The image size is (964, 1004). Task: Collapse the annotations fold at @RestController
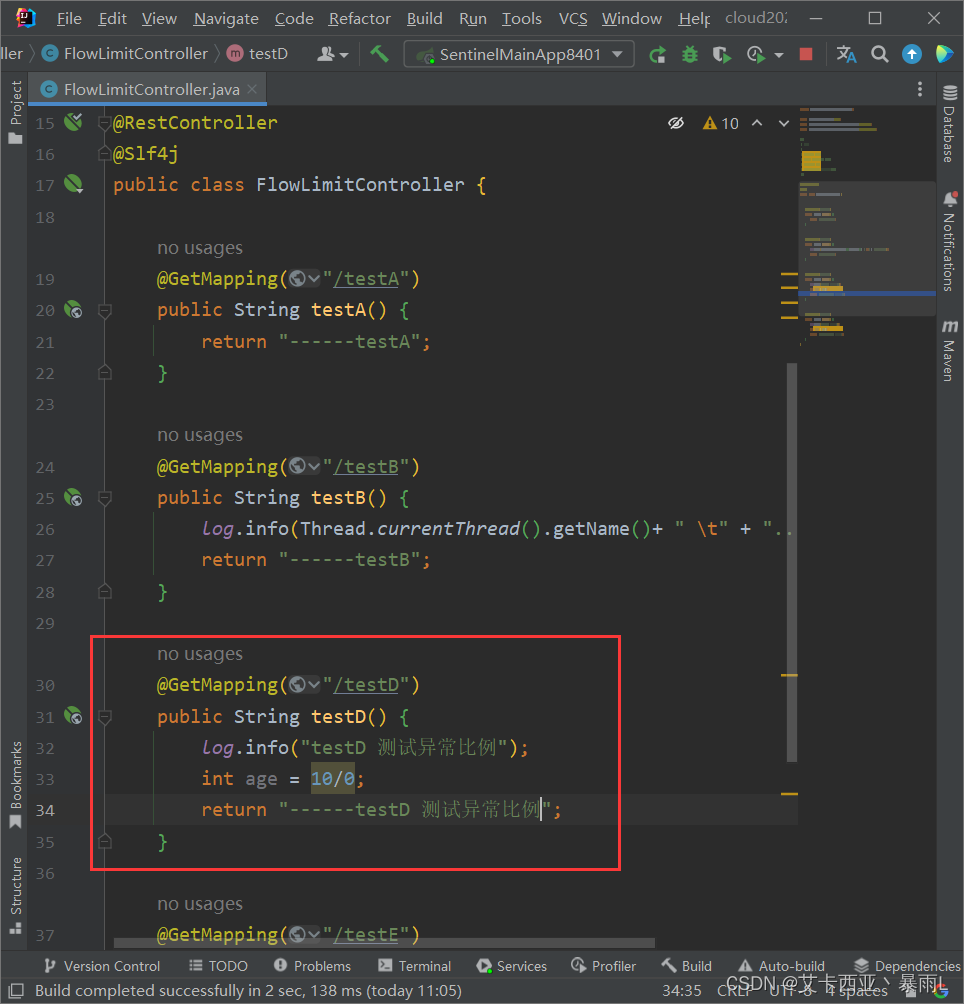(x=105, y=123)
